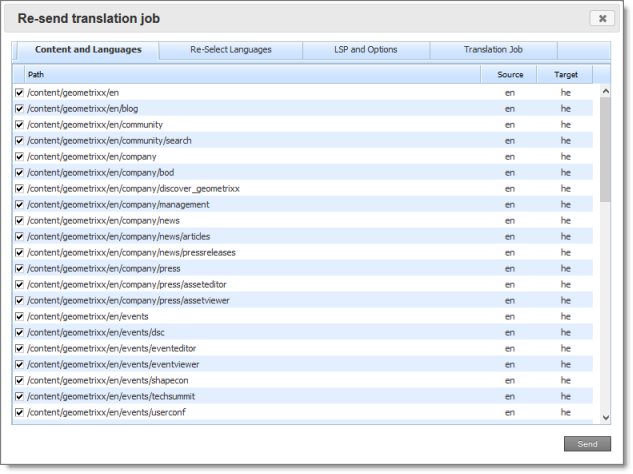Toggle checkbox for /en/community path
633x474 pixels.
19,124
